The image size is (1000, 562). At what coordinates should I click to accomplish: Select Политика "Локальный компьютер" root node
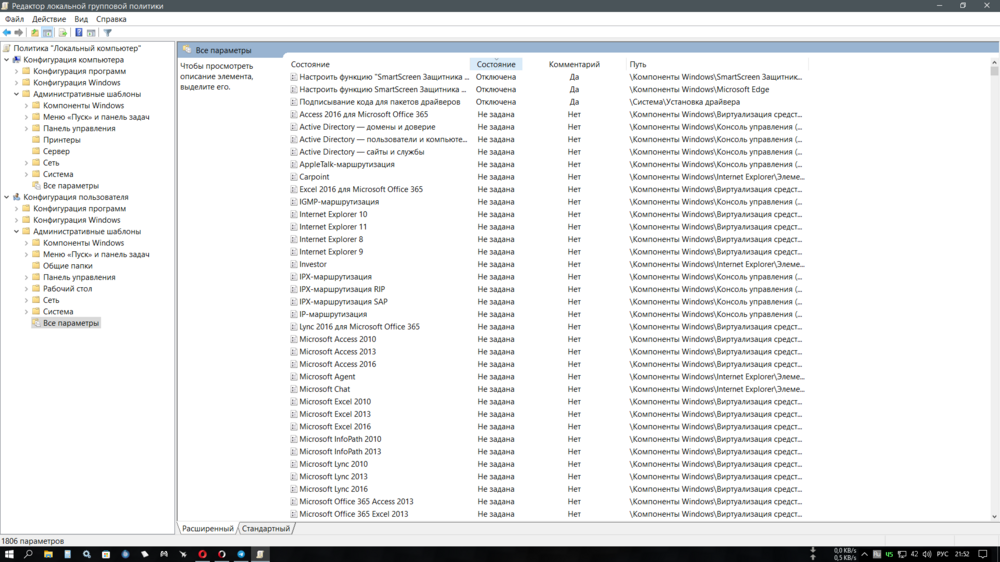tap(77, 48)
